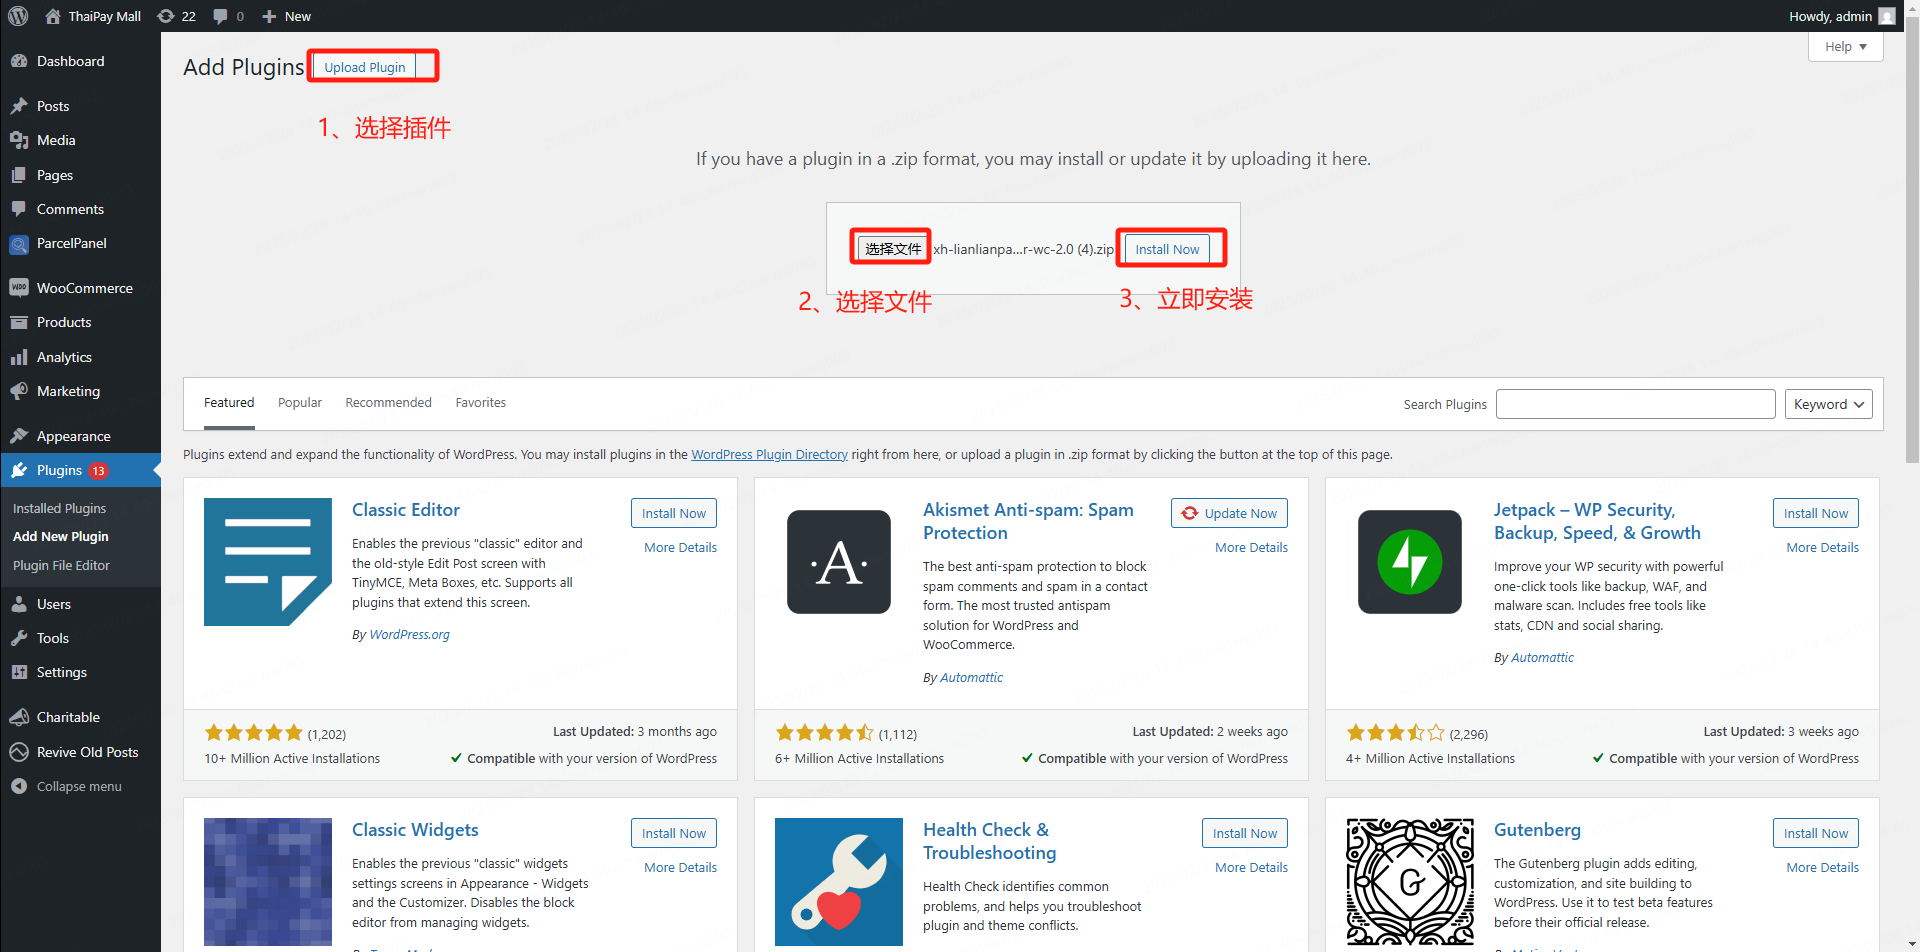This screenshot has height=952, width=1920.
Task: Open More Details for Classic Editor
Action: pos(680,547)
